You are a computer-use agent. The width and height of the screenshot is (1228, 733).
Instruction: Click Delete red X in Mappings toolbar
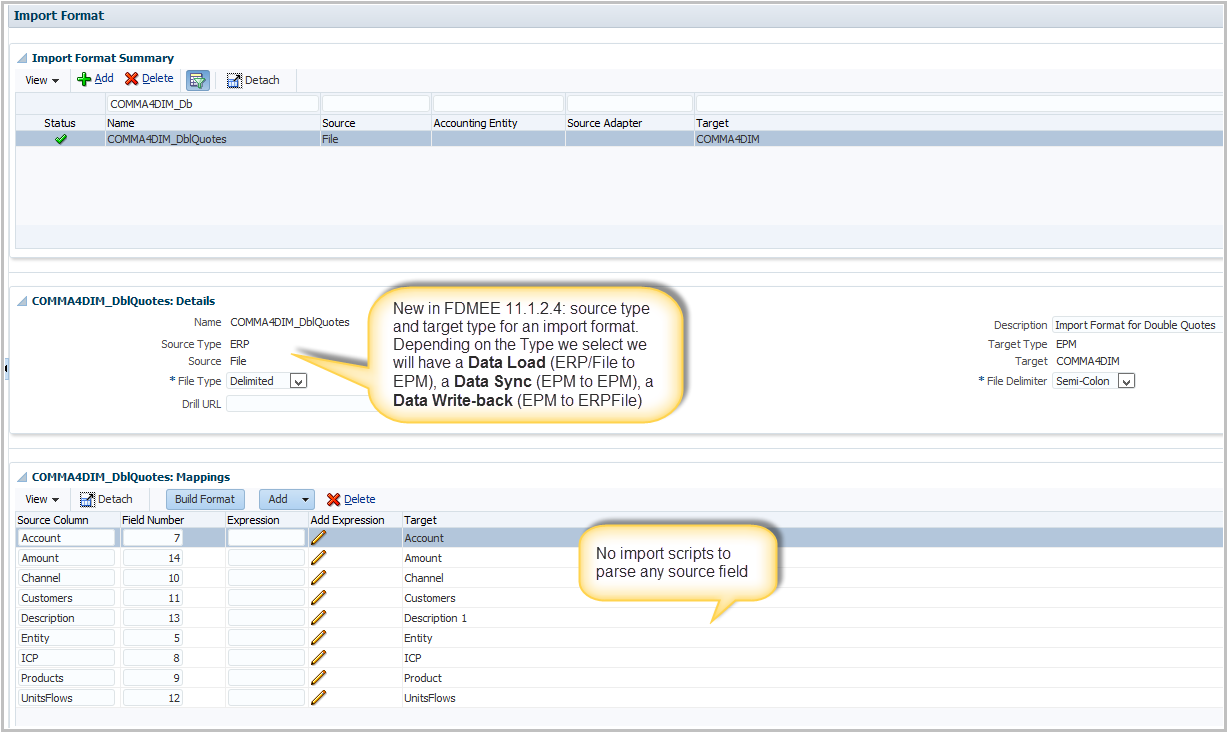tap(334, 499)
